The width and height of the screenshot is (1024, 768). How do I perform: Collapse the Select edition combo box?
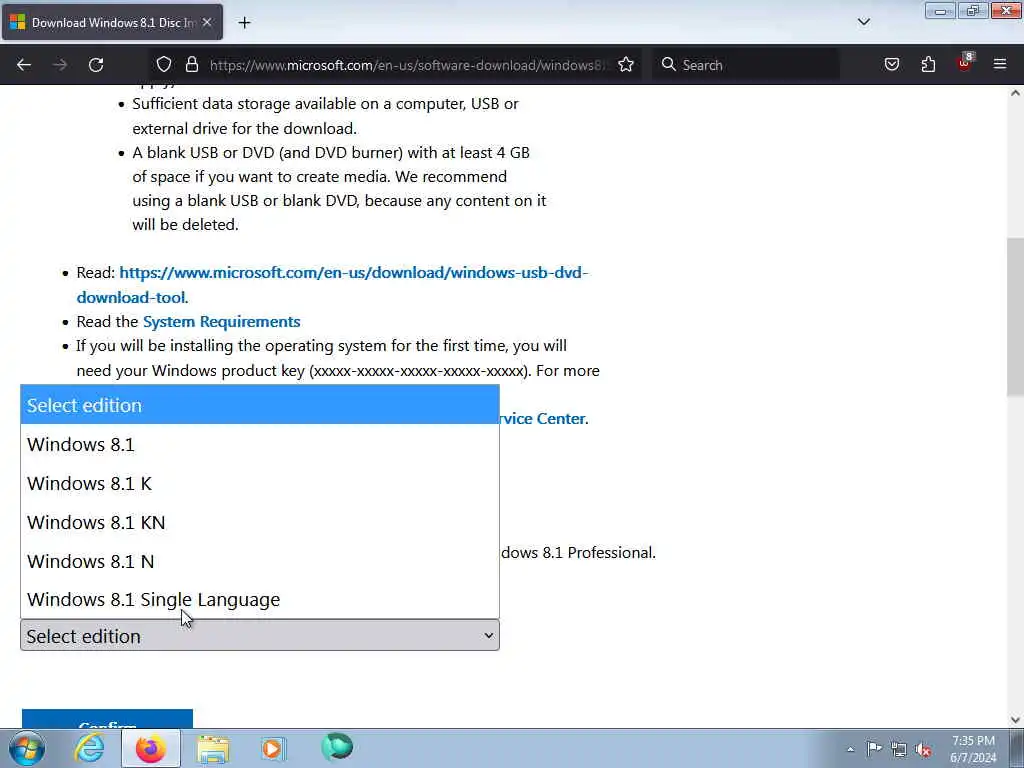pos(260,635)
